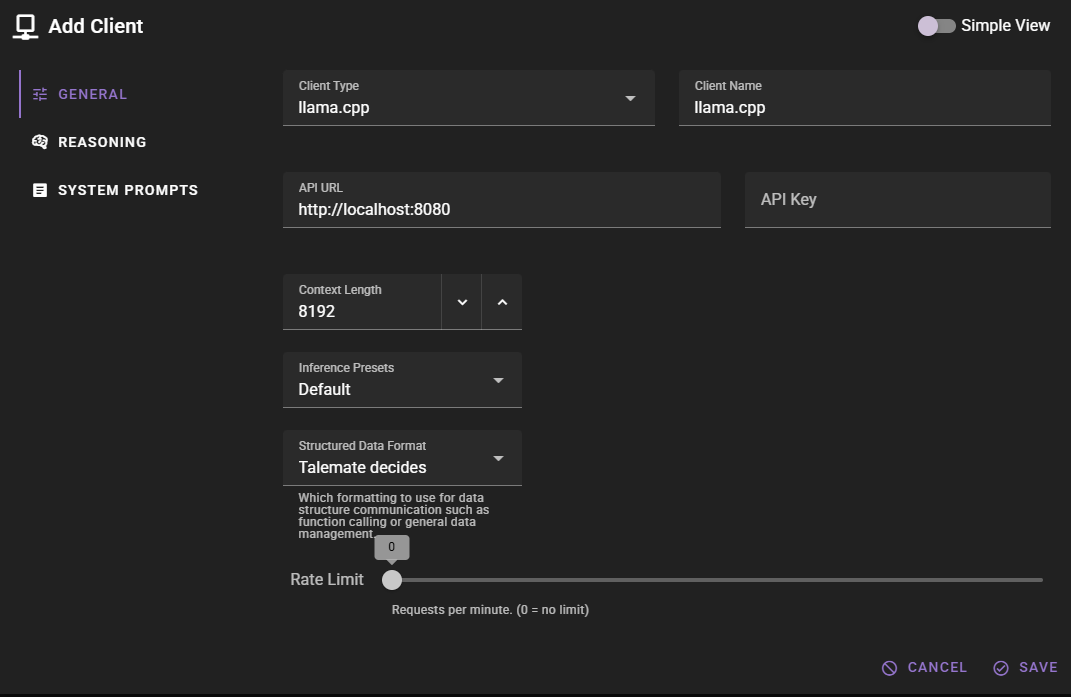Switch to the Reasoning tab
This screenshot has height=697, width=1071.
point(102,142)
